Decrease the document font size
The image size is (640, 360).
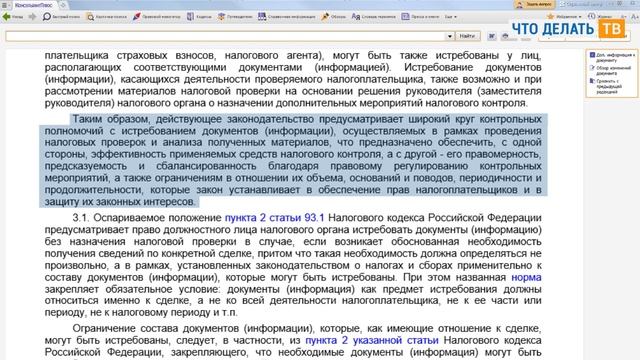coord(624,16)
